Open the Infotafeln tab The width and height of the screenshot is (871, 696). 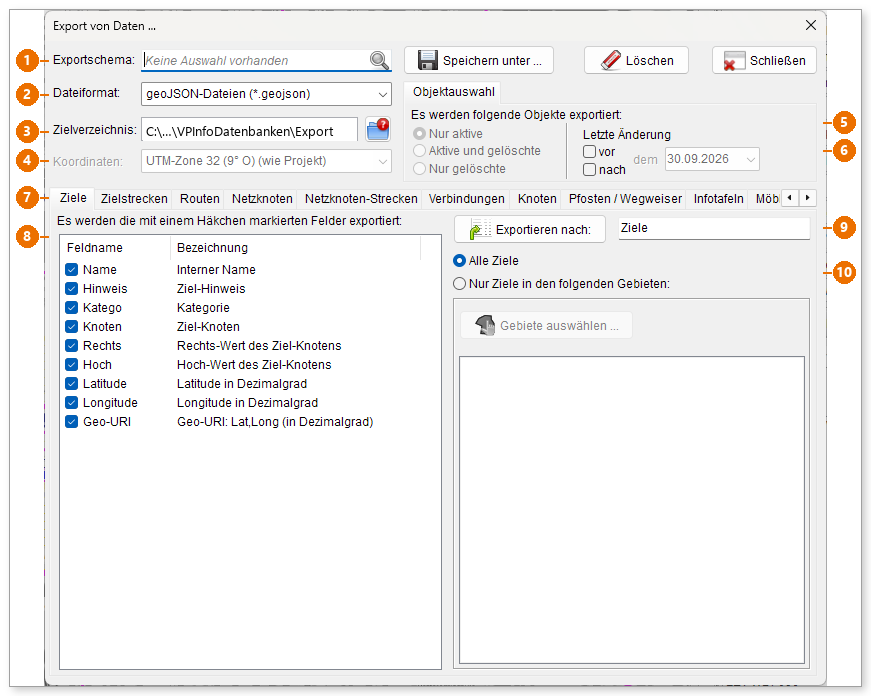pyautogui.click(x=718, y=199)
